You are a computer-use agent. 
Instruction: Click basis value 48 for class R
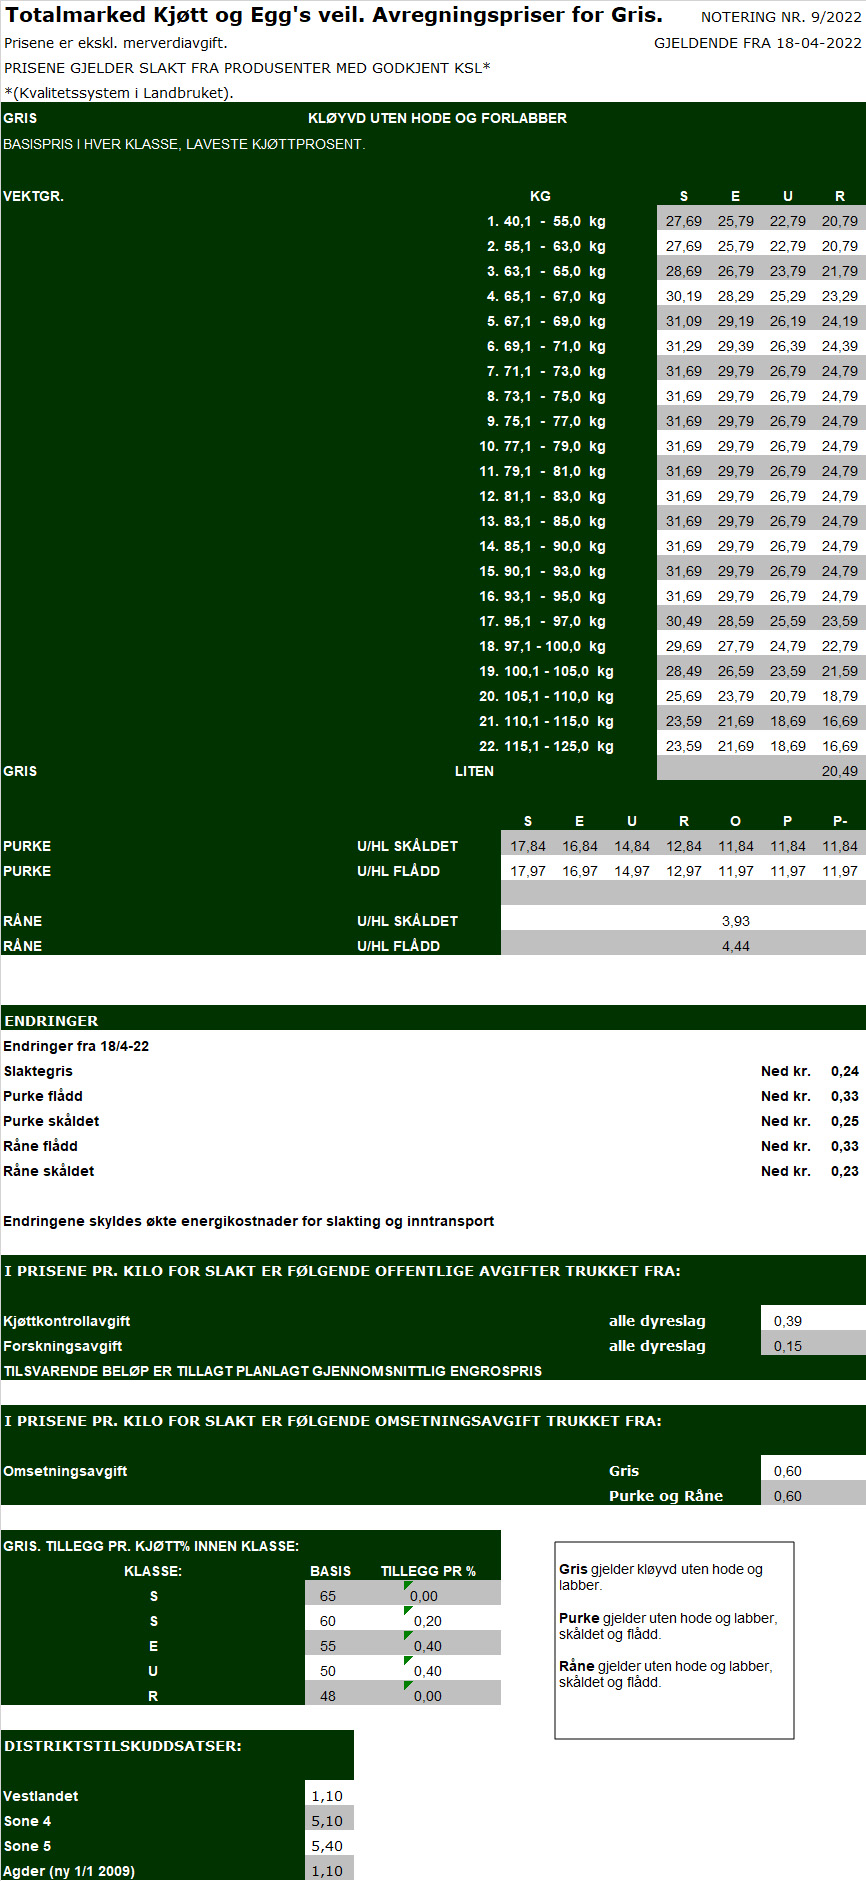point(328,1696)
